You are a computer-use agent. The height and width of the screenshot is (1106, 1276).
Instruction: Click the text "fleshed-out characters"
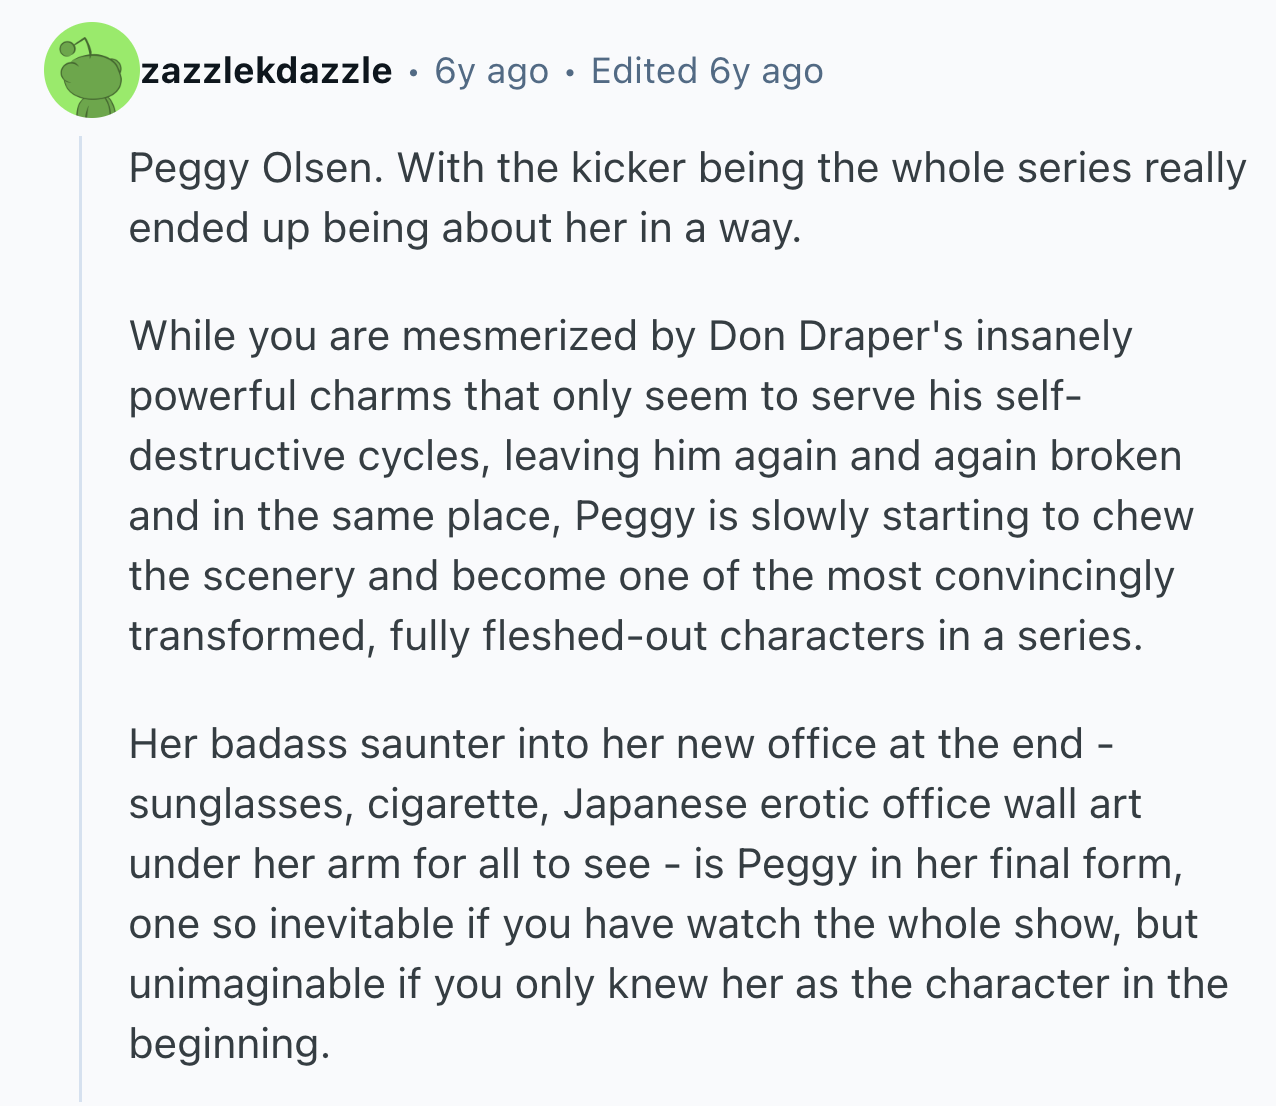pyautogui.click(x=703, y=636)
